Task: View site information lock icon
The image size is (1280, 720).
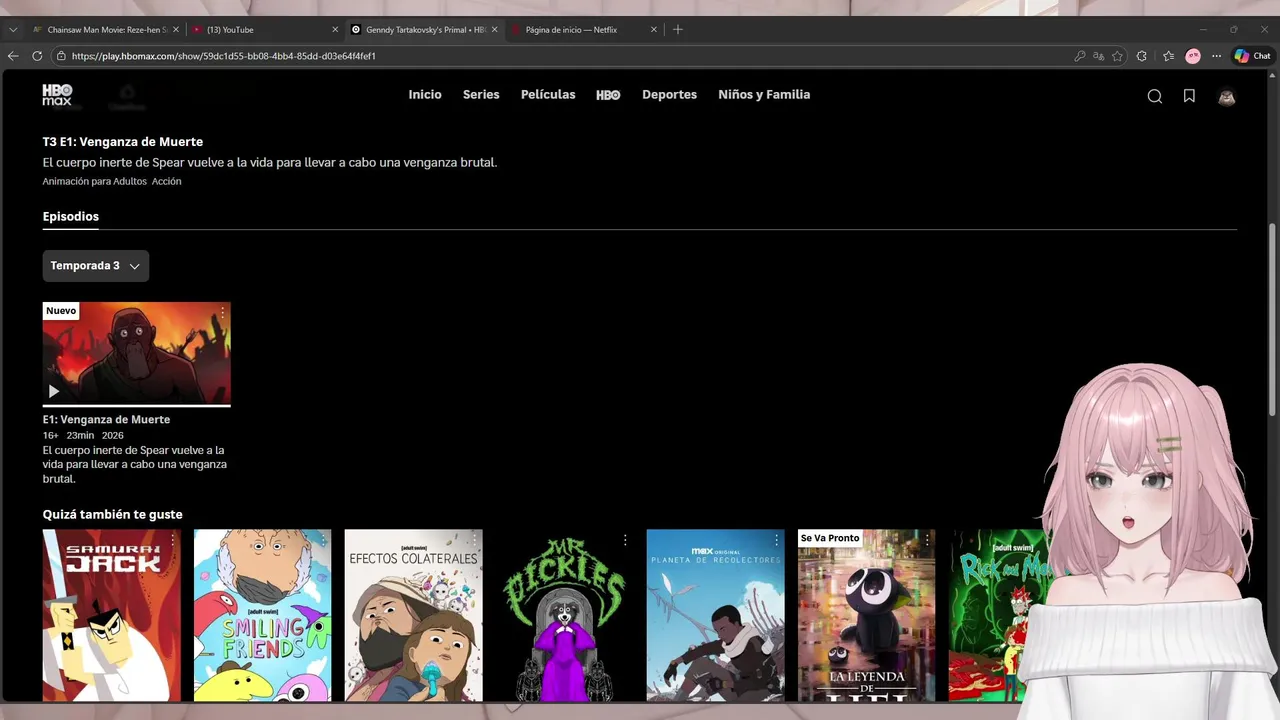Action: pyautogui.click(x=61, y=56)
